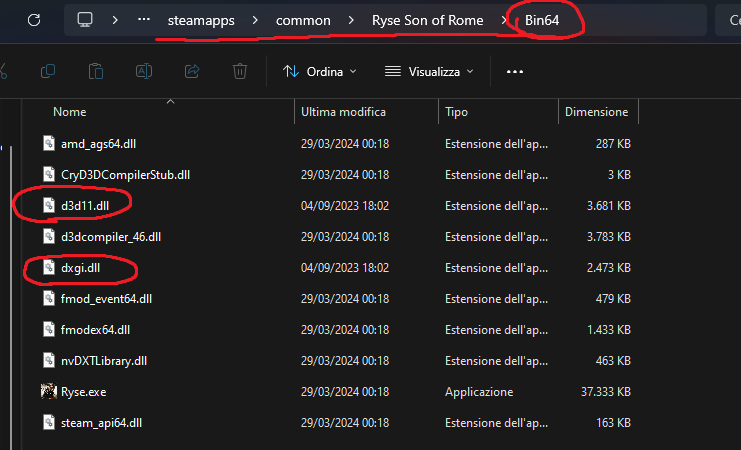Screen dimensions: 741x450
Task: Select the dxgi.dll file
Action: coord(80,267)
